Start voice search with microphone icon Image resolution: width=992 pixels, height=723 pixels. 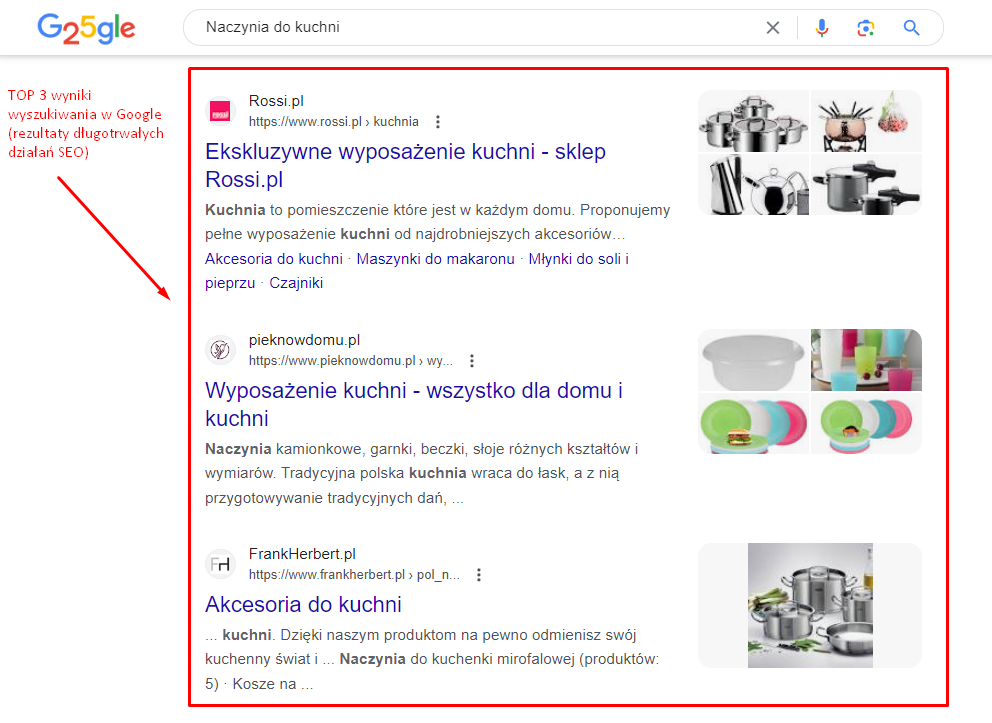click(822, 28)
